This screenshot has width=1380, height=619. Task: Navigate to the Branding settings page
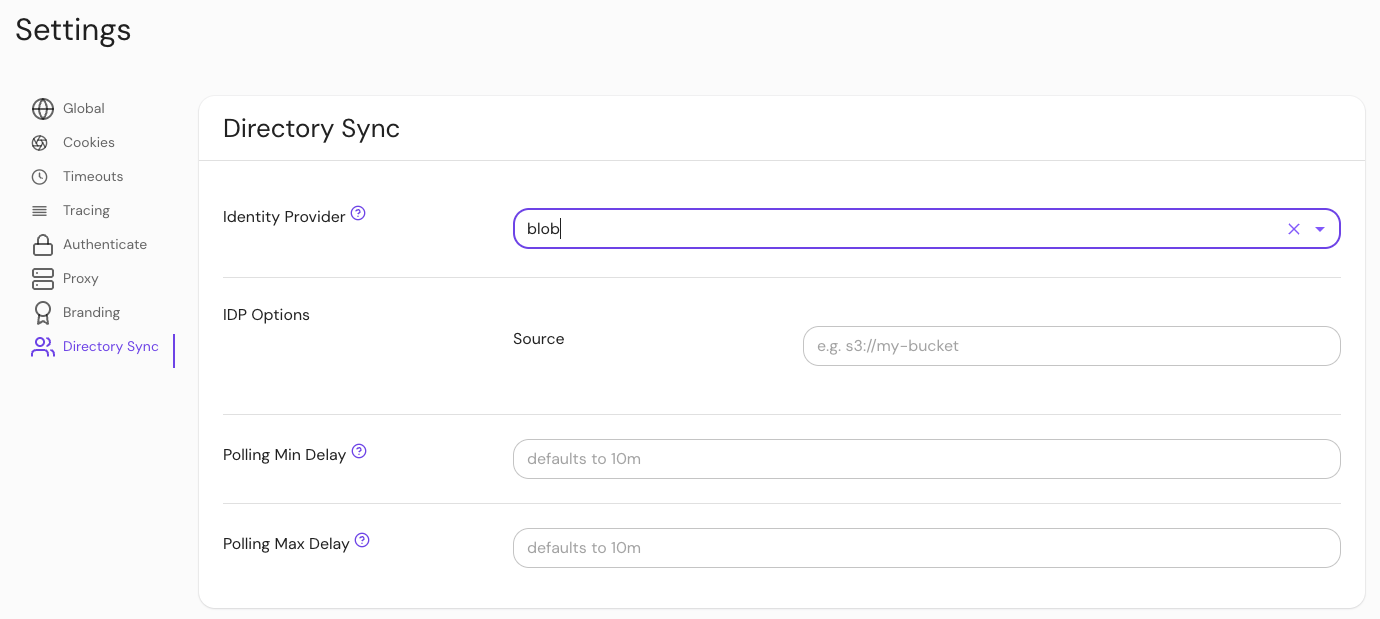tap(90, 312)
